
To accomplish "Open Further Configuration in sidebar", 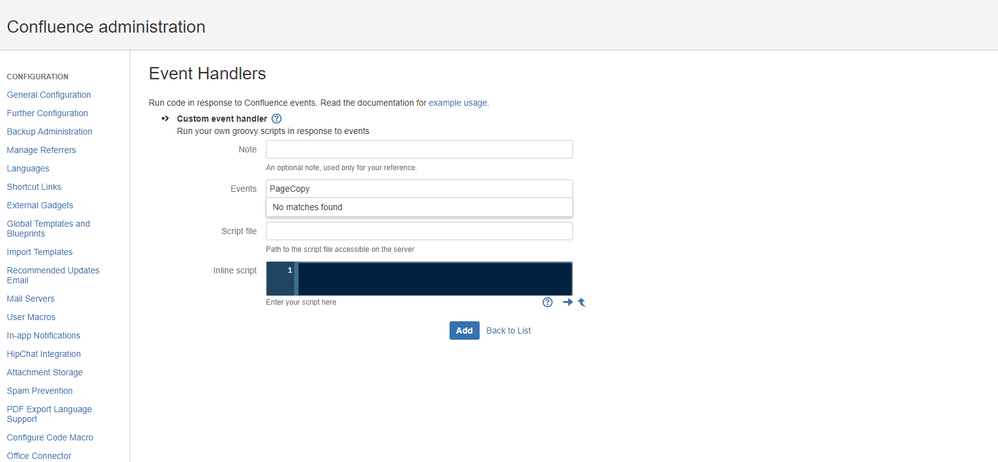I will [47, 113].
